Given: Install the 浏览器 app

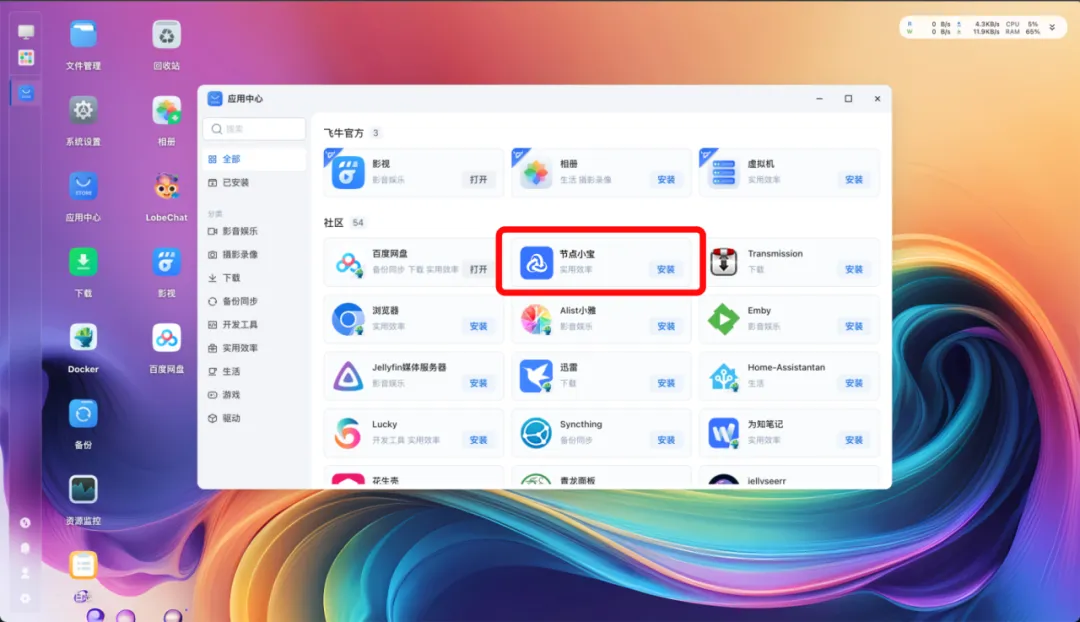Looking at the screenshot, I should point(479,326).
